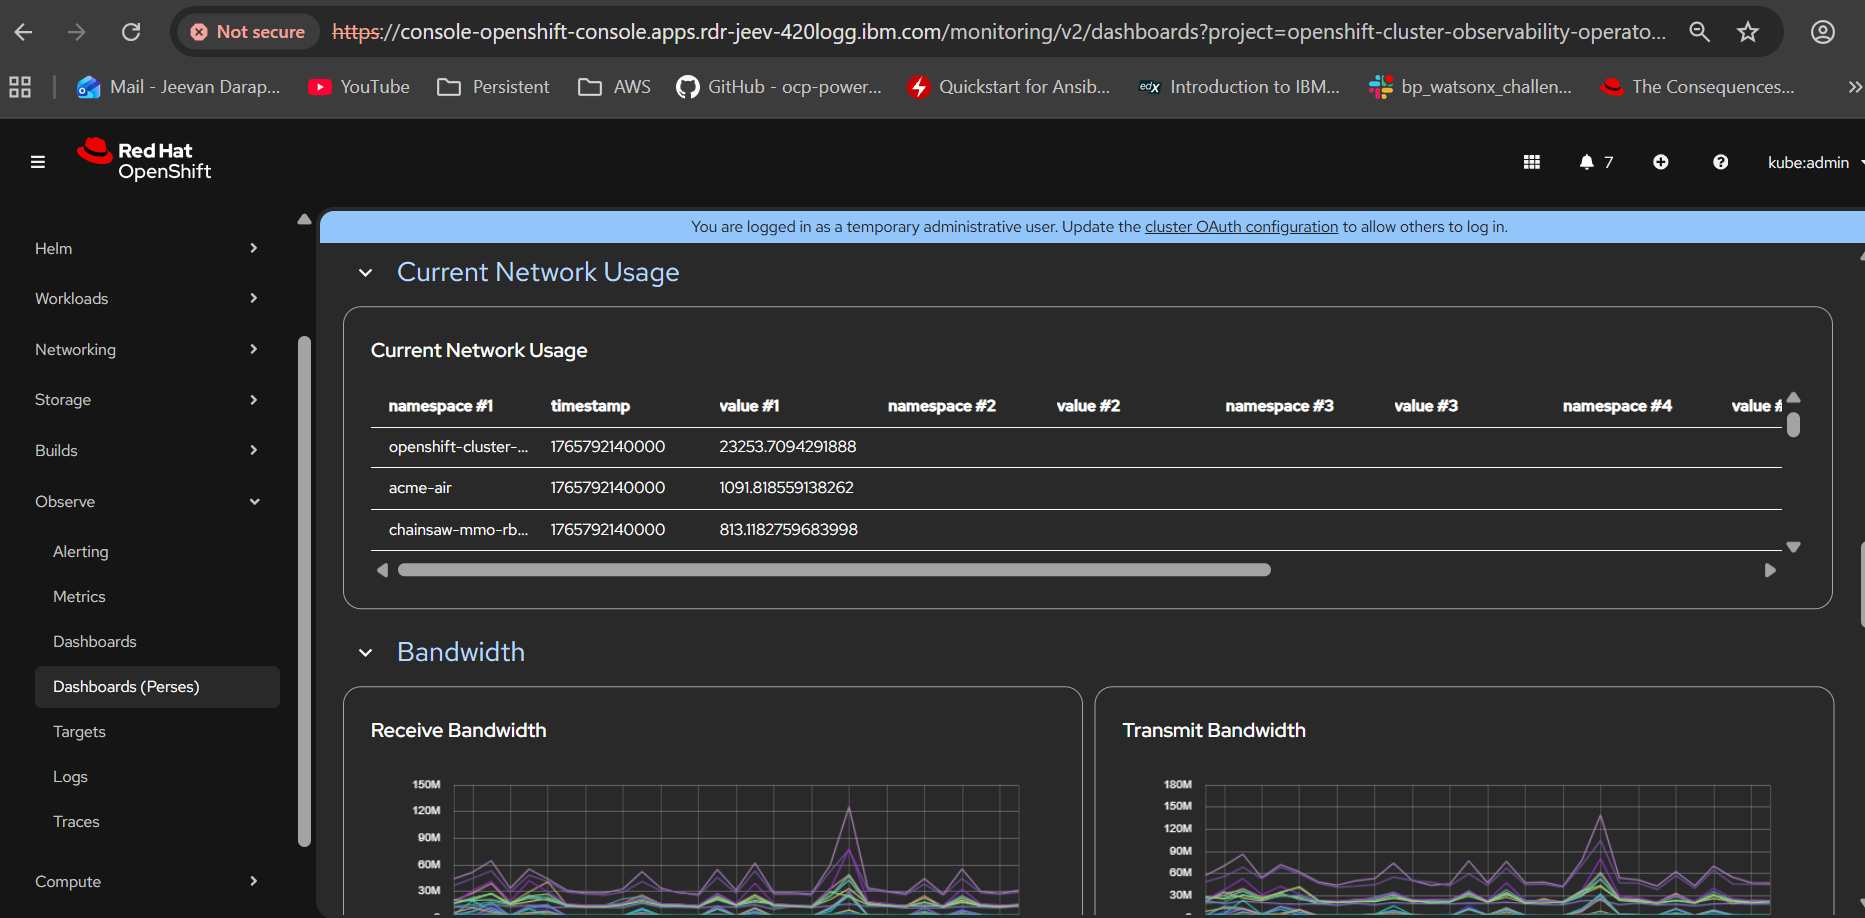Click the table's scroll right arrow

tap(1770, 570)
